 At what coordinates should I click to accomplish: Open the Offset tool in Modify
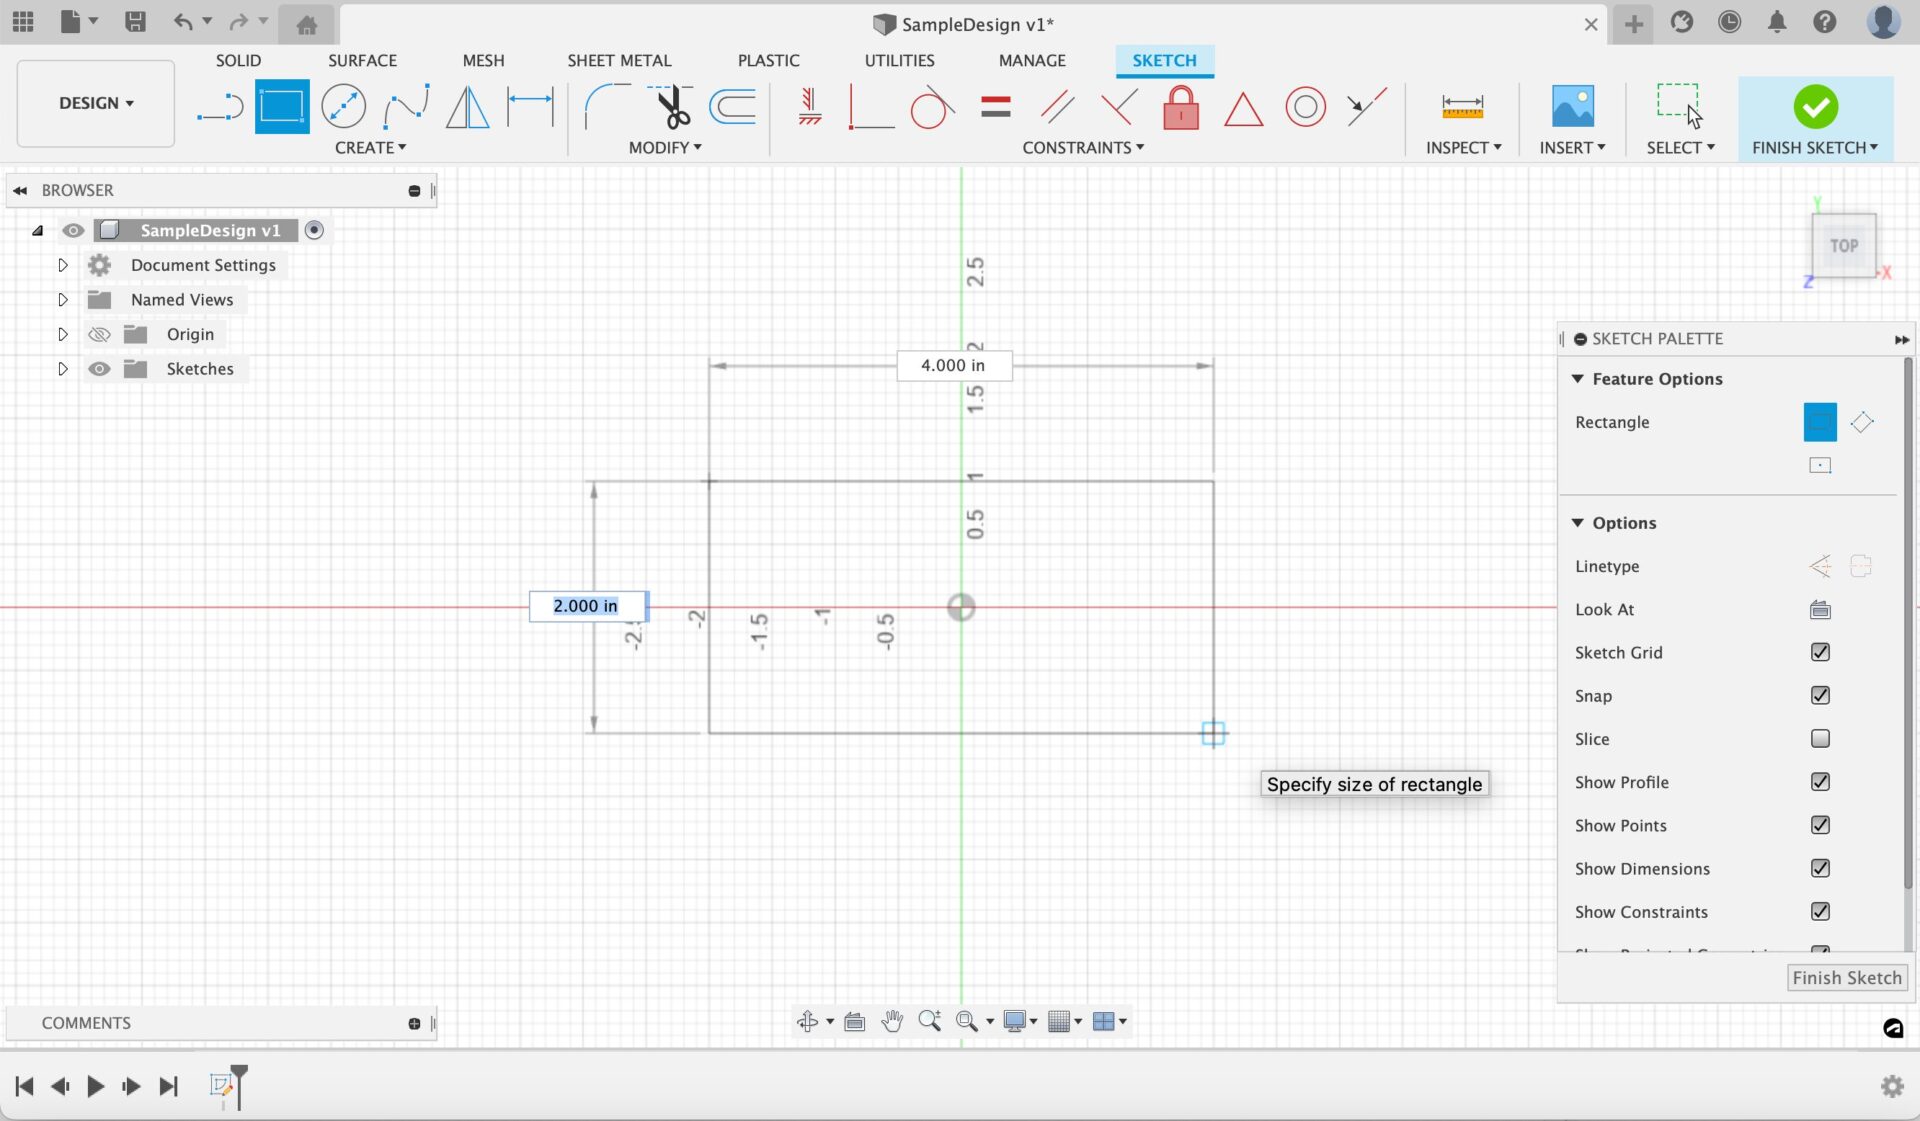[x=731, y=107]
